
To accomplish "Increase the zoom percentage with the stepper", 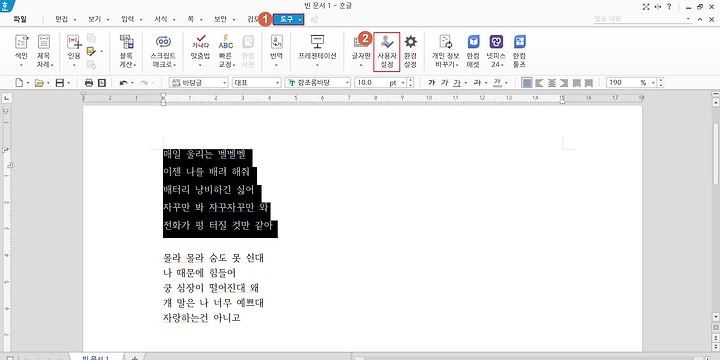I will click(x=661, y=80).
